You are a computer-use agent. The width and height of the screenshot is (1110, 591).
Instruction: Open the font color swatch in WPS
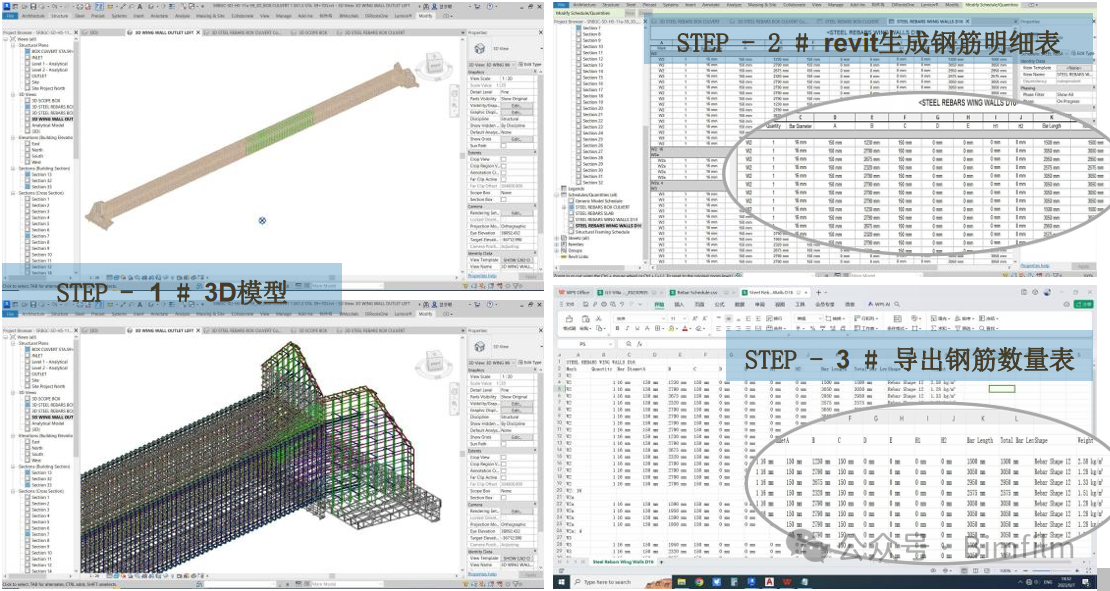685,328
